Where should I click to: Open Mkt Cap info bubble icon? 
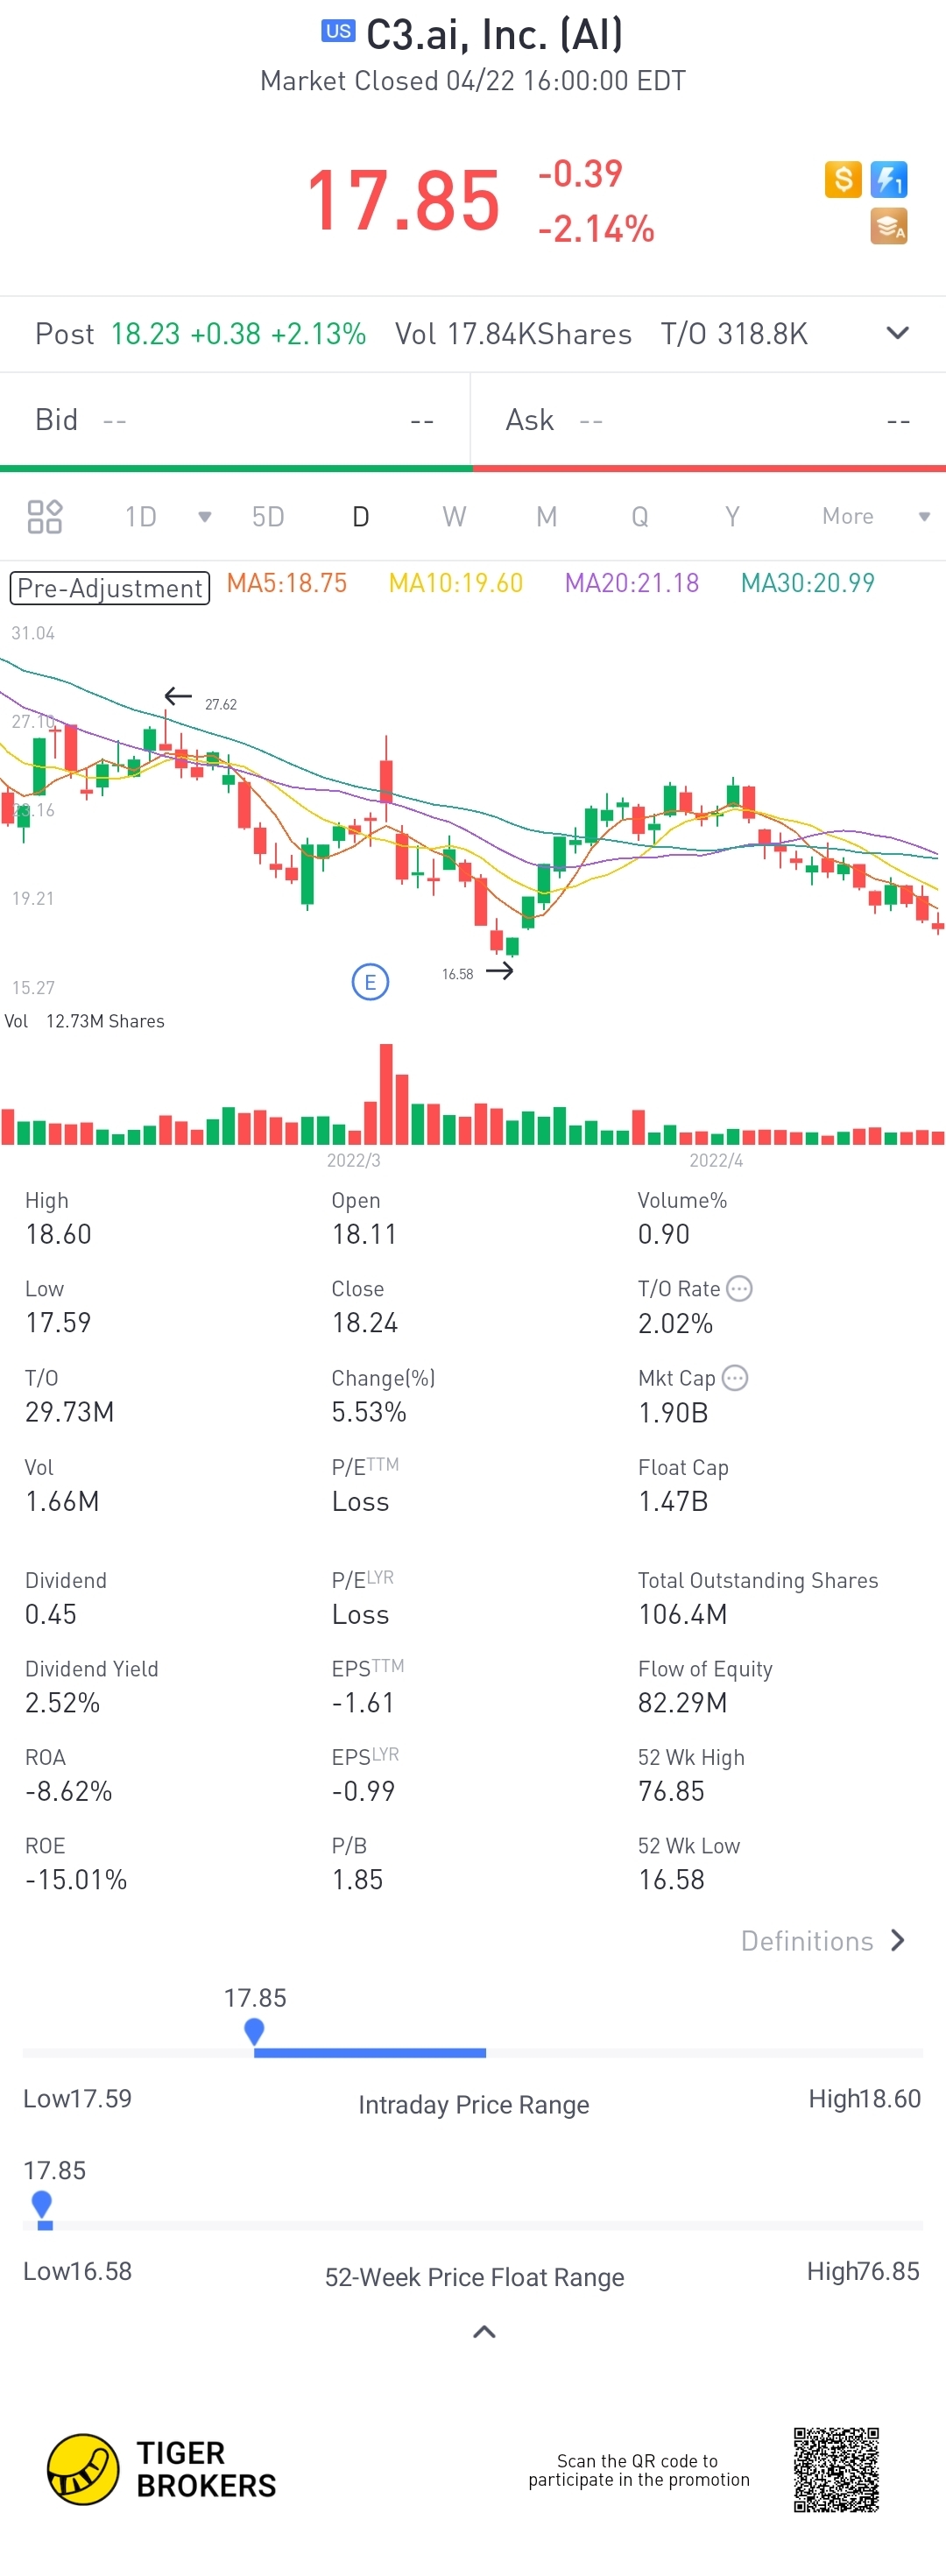pyautogui.click(x=735, y=1377)
